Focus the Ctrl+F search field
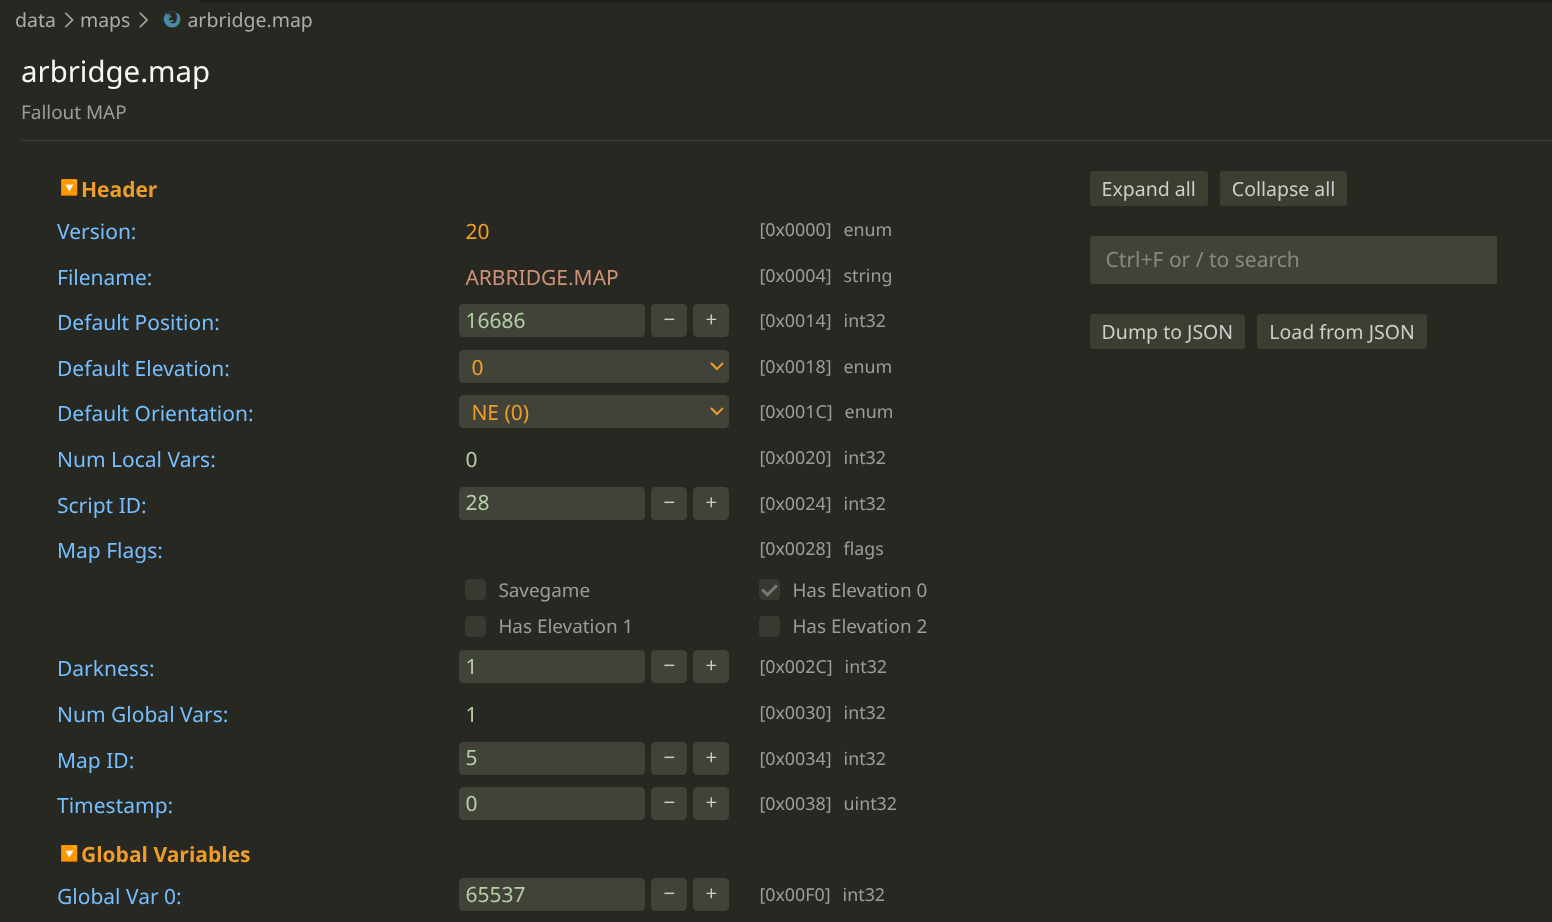 pyautogui.click(x=1292, y=260)
